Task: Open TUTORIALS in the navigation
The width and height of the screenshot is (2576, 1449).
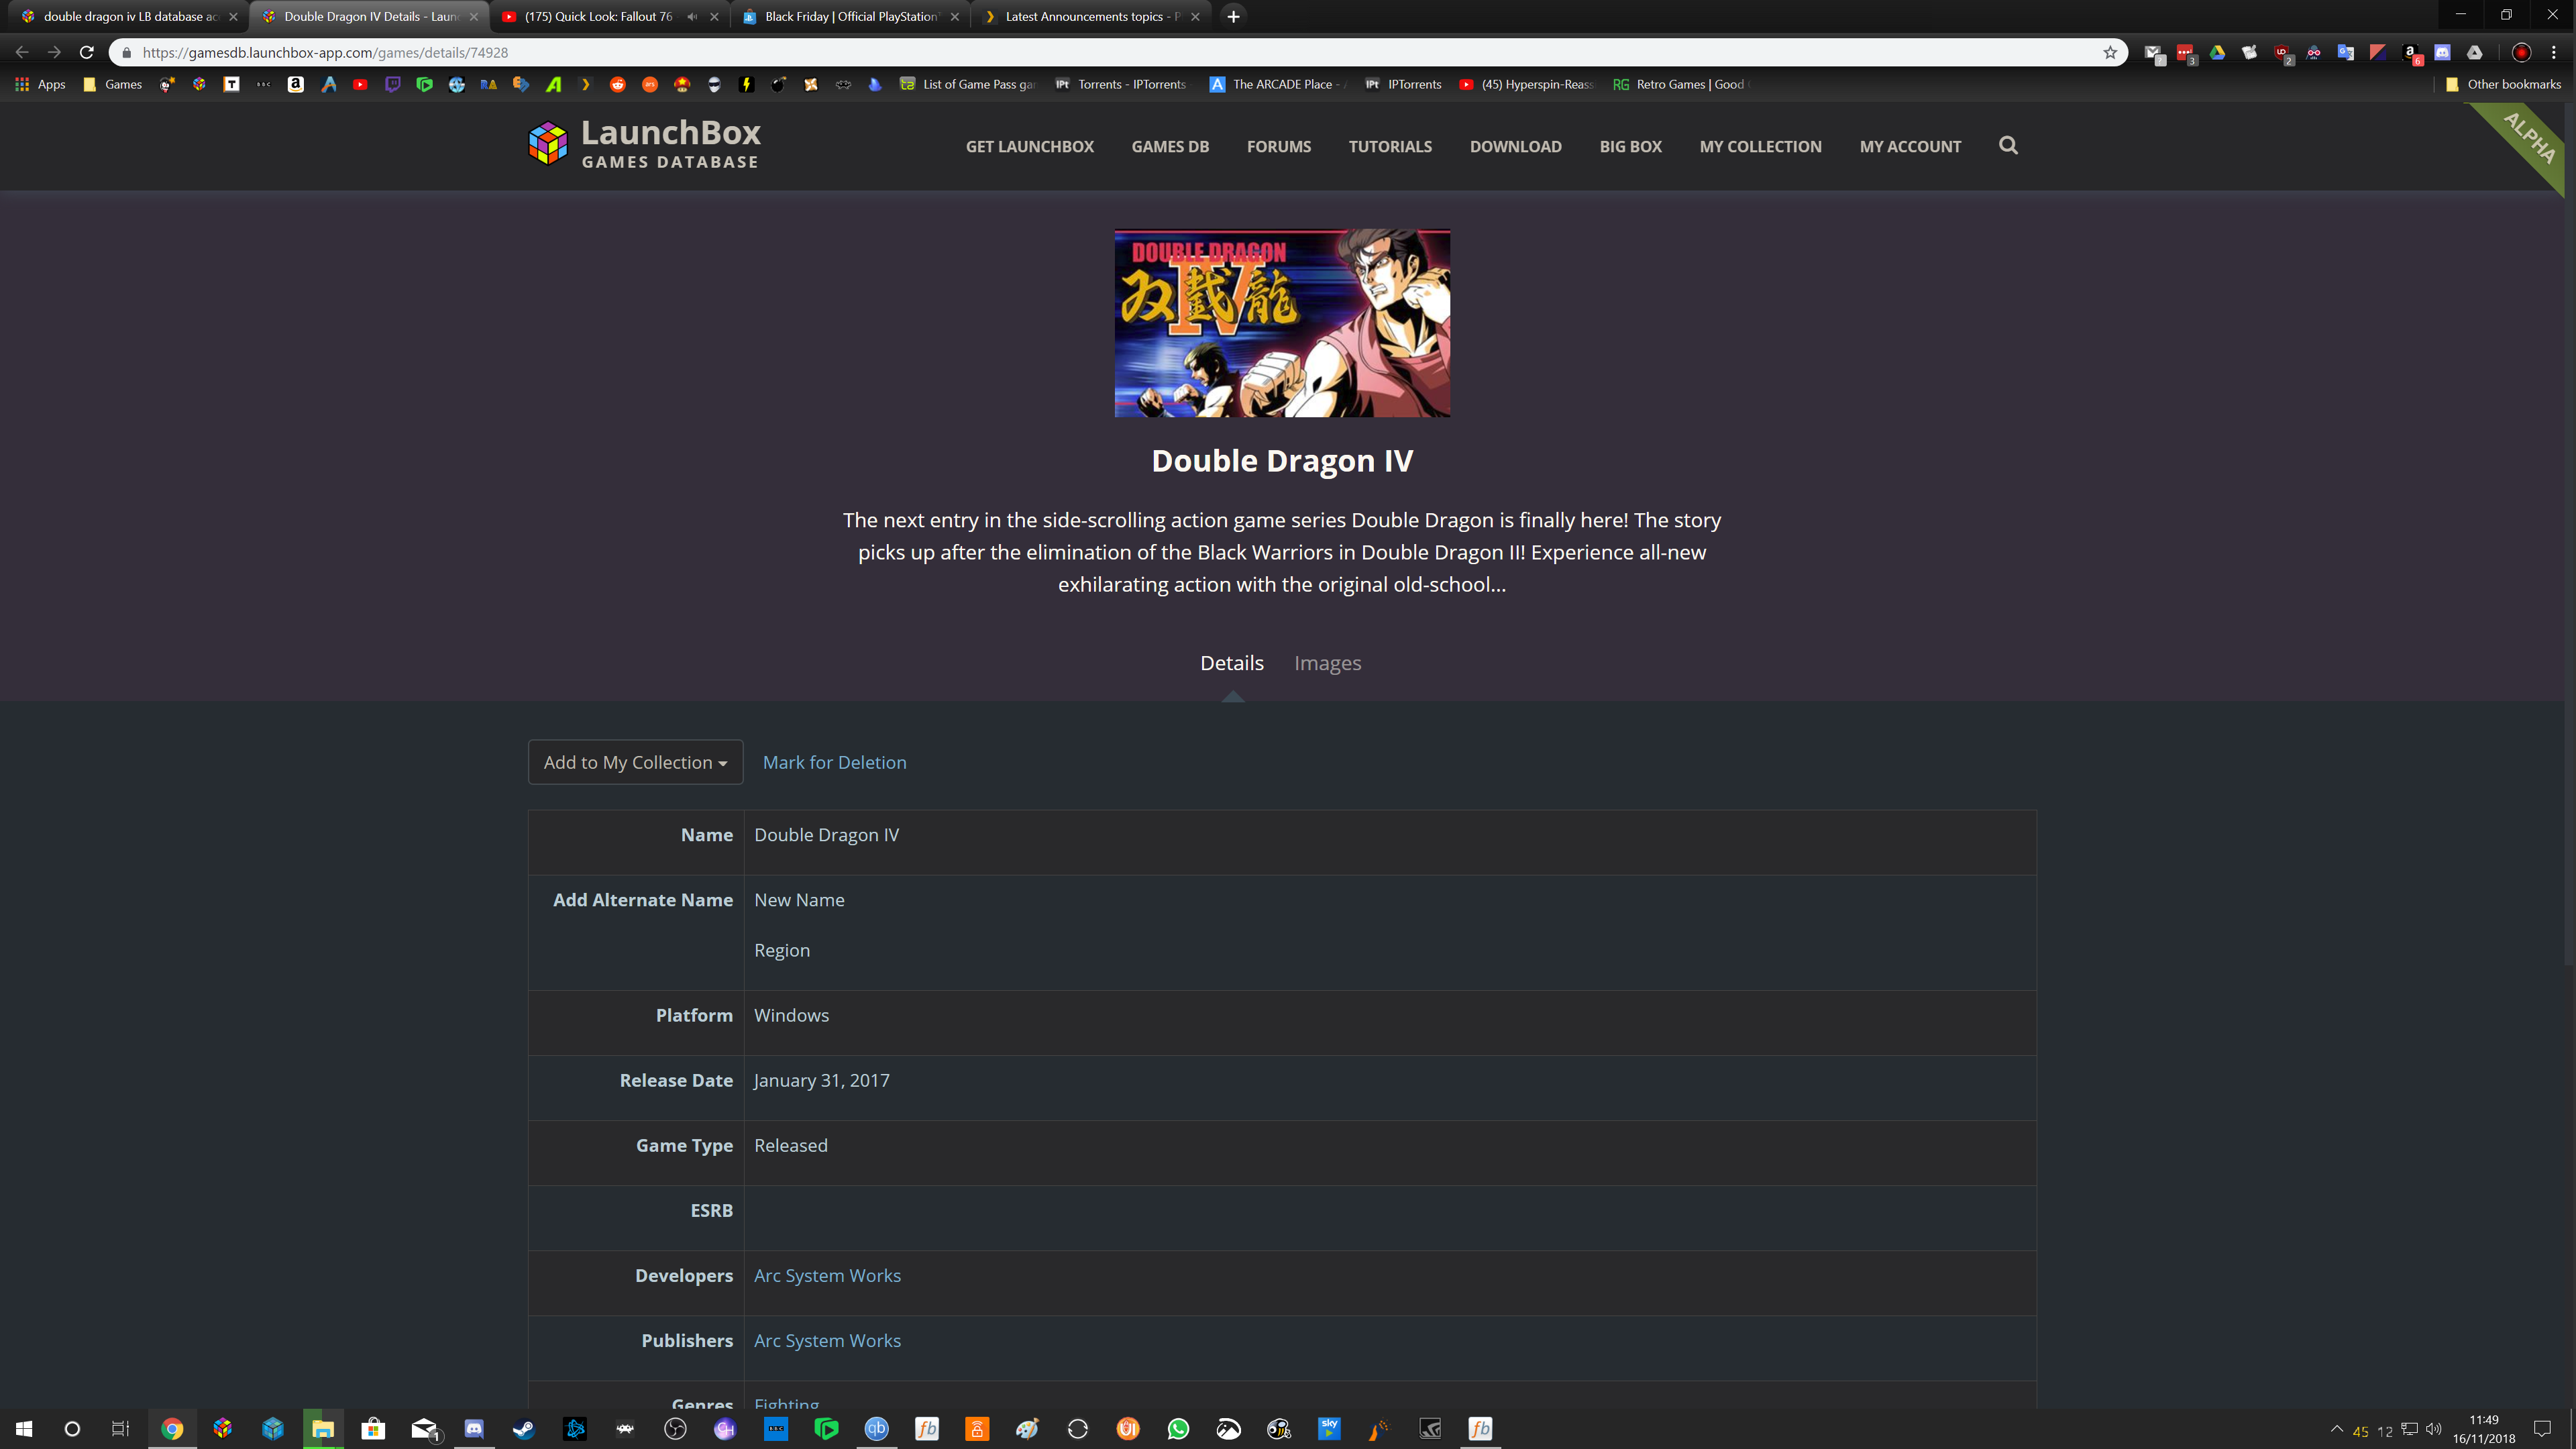Action: 1390,146
